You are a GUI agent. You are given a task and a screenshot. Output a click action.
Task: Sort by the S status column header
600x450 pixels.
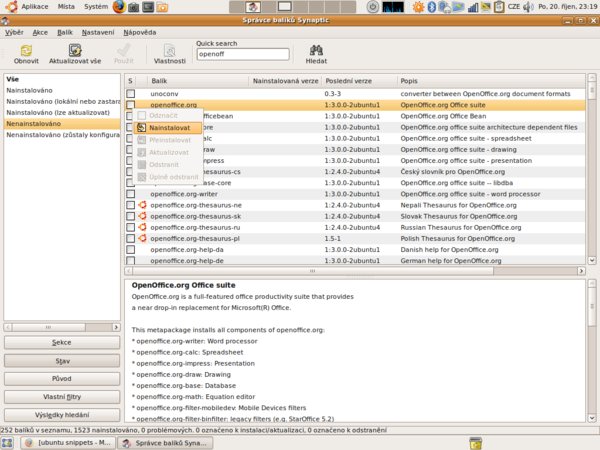[x=130, y=81]
